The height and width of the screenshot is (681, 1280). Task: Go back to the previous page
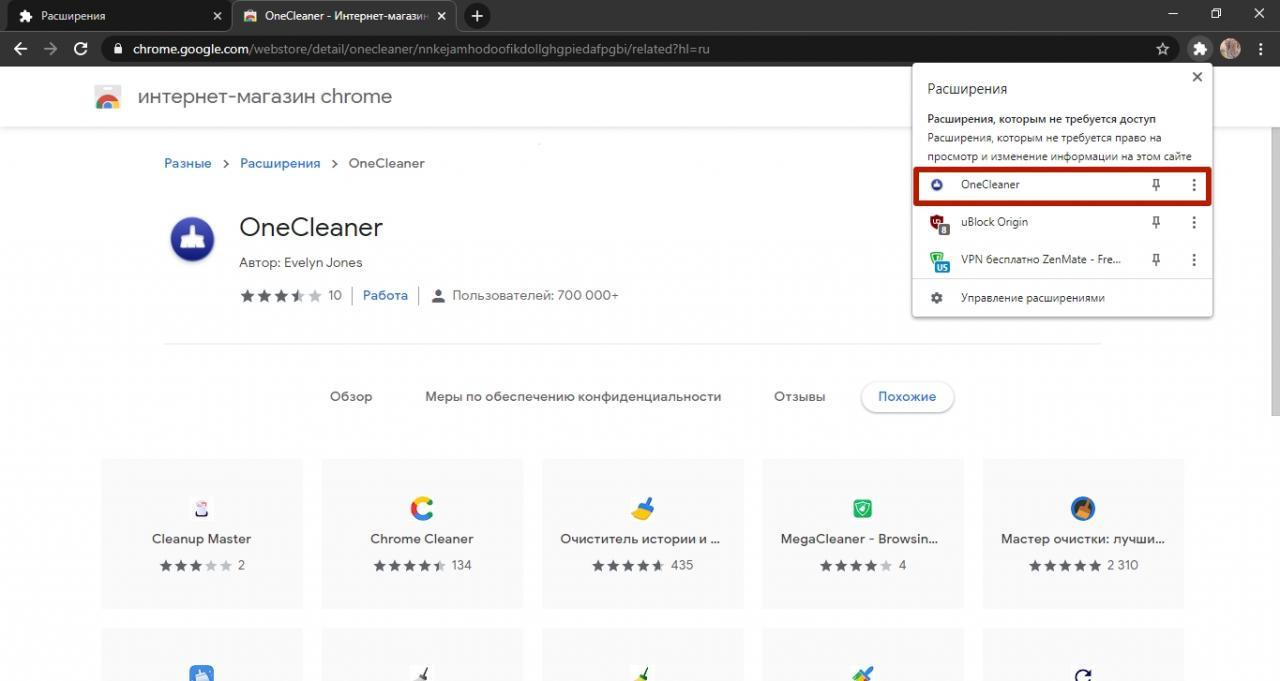[x=20, y=48]
